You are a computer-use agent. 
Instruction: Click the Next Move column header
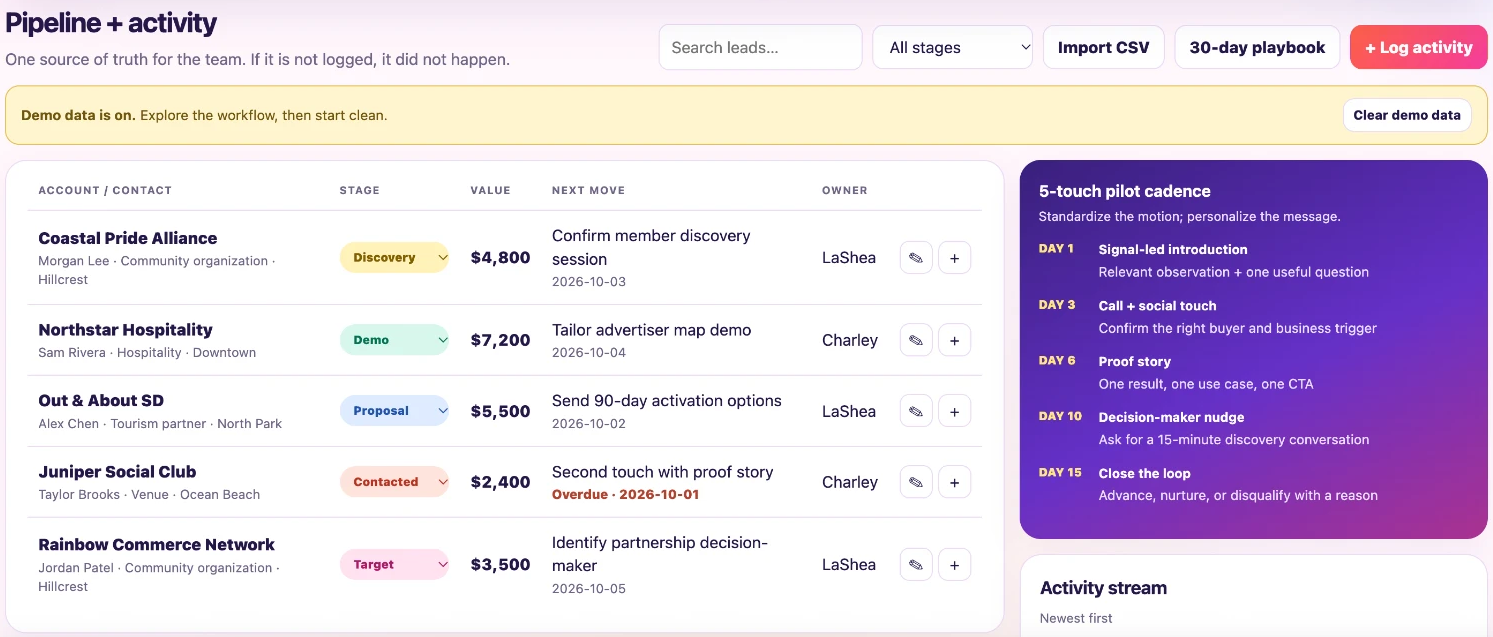(590, 190)
